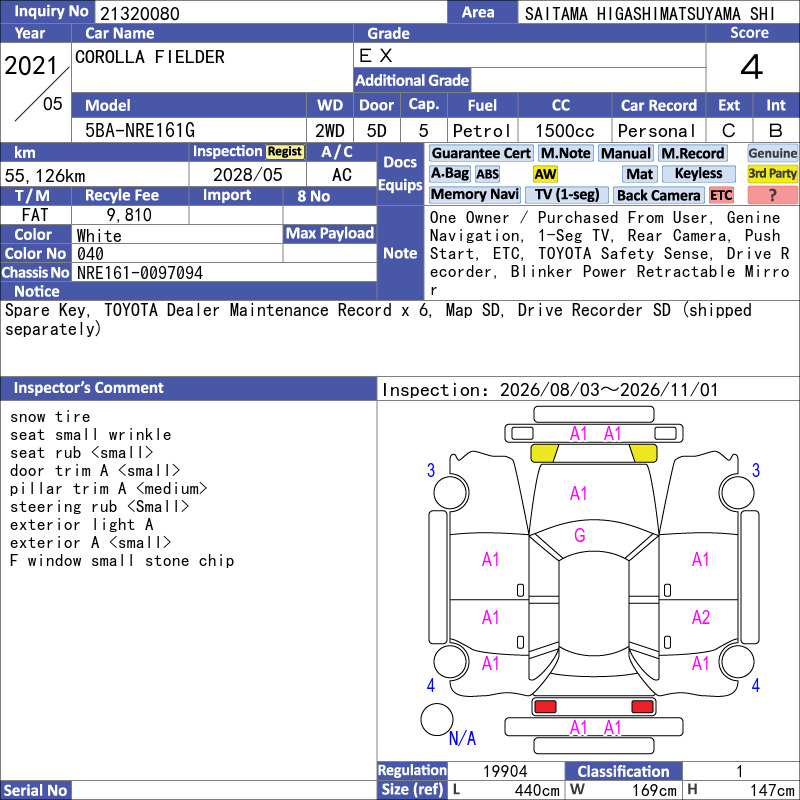This screenshot has height=800, width=800.
Task: Select the car name COROLLA FIELDER
Action: [149, 57]
